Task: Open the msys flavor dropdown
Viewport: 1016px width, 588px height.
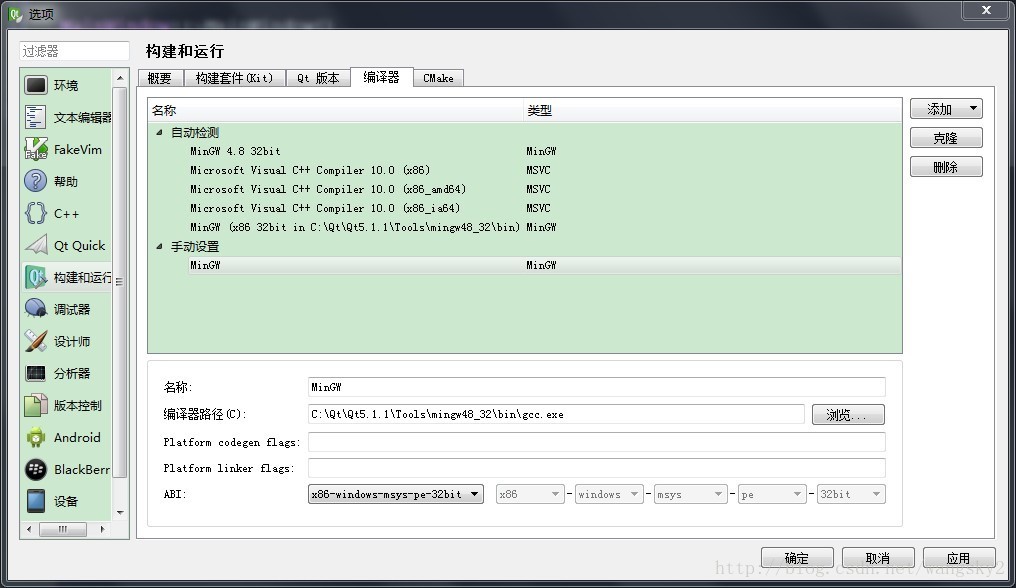Action: tap(689, 494)
